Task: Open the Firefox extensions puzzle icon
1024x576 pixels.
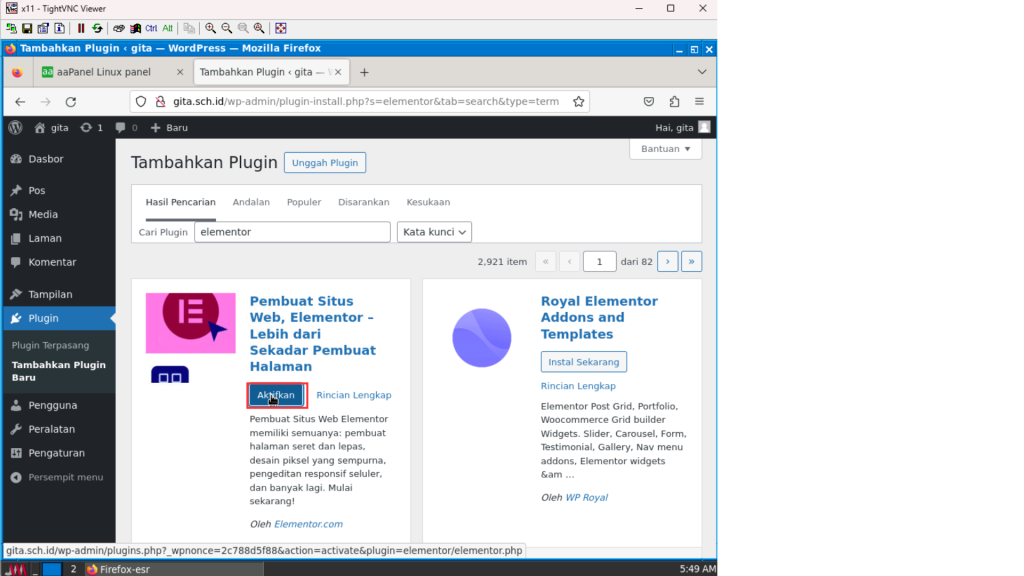Action: coord(674,101)
